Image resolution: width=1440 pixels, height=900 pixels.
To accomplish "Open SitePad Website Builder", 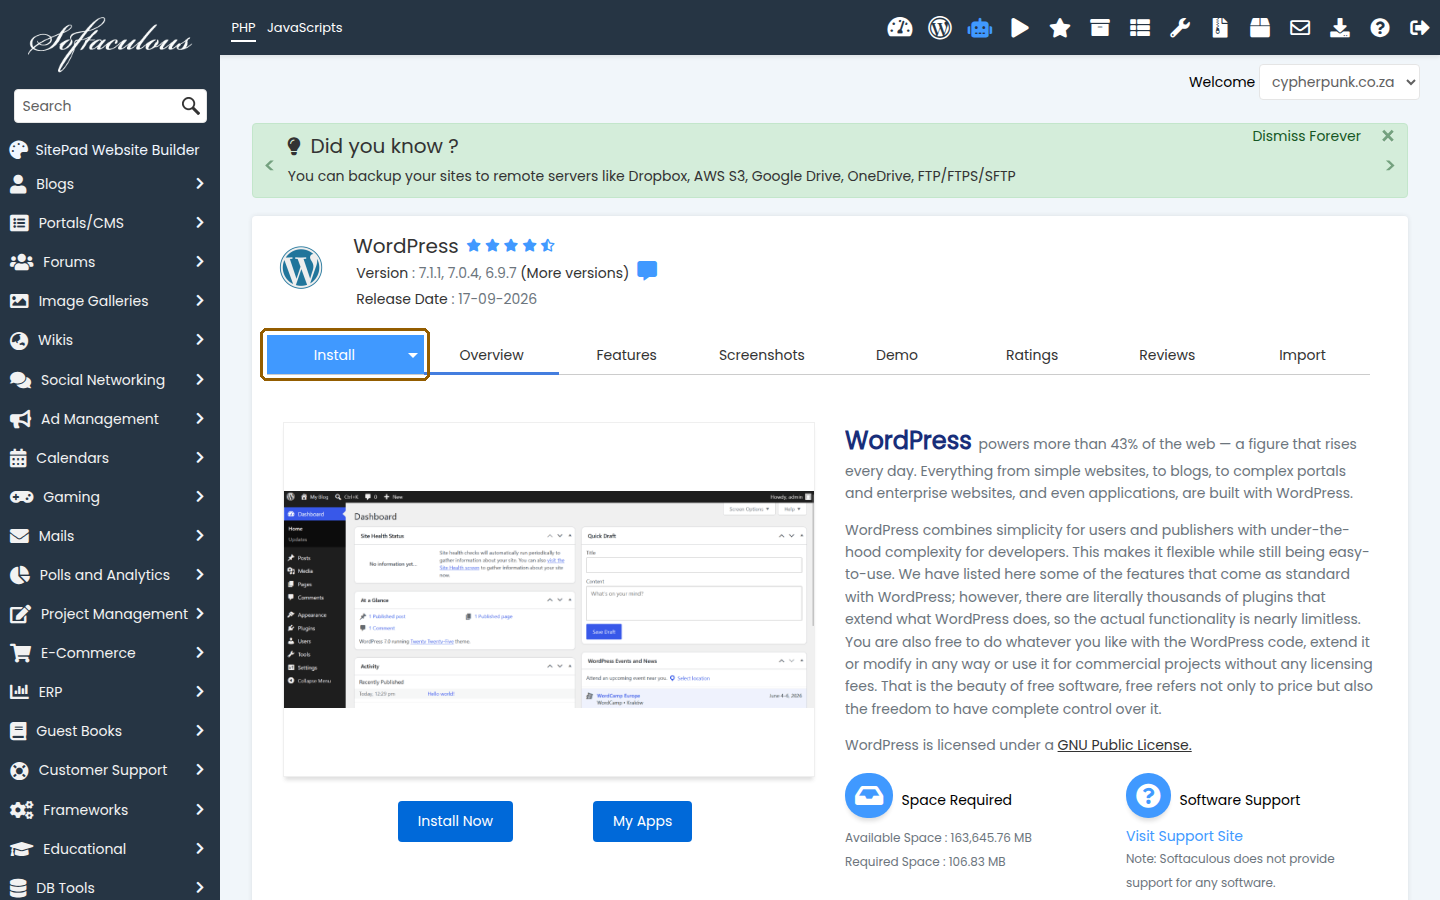I will (x=104, y=150).
